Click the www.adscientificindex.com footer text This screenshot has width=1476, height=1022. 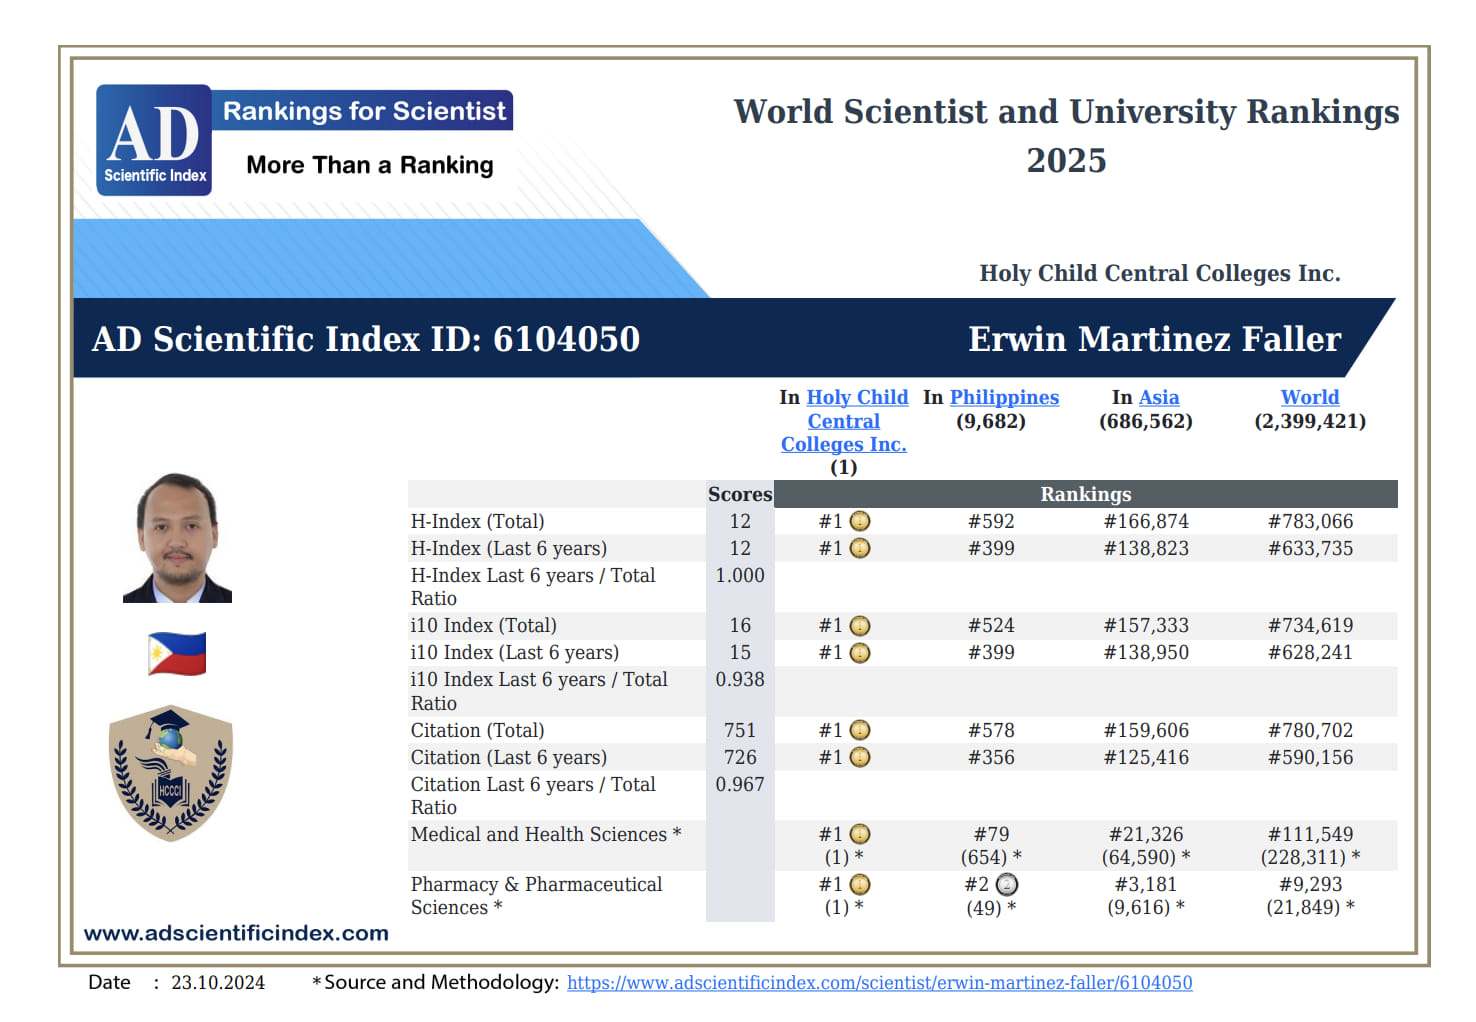[236, 933]
